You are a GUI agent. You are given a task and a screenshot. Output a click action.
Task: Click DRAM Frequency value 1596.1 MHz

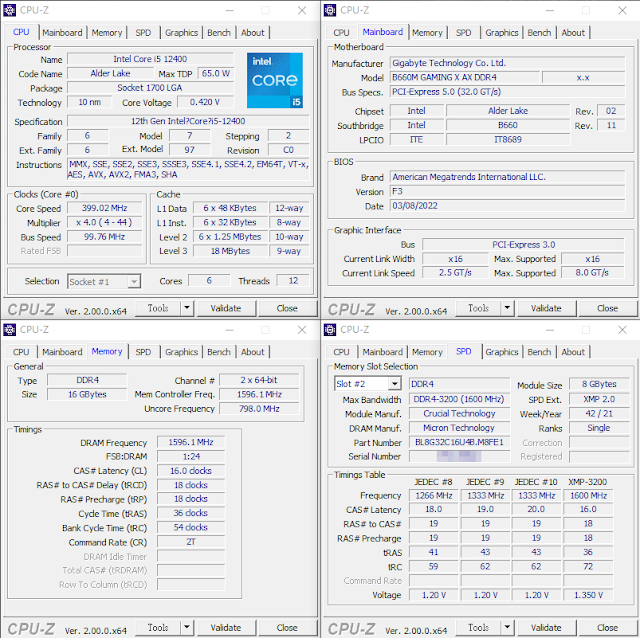[x=191, y=442]
